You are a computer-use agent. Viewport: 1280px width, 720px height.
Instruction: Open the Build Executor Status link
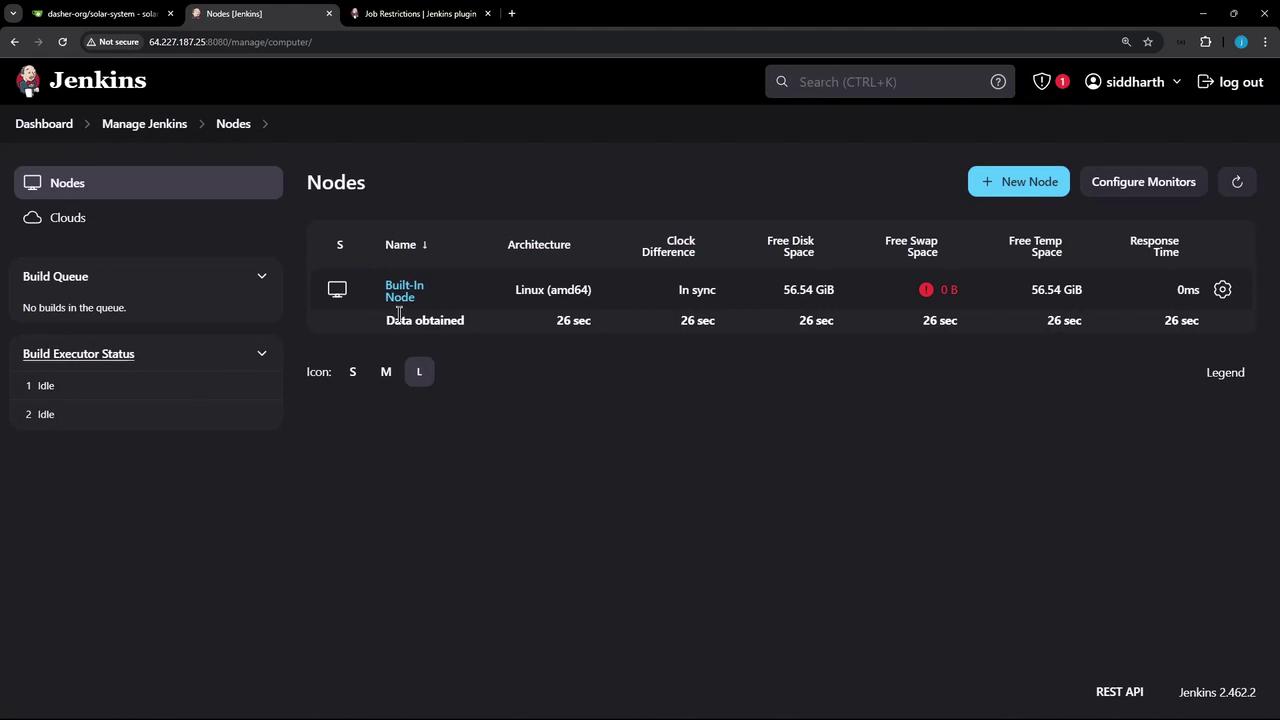click(x=78, y=354)
